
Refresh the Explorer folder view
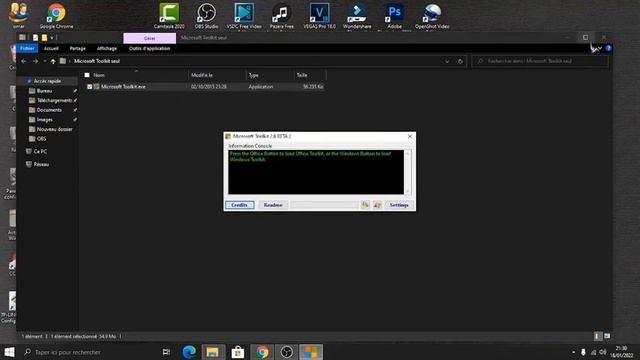460,61
